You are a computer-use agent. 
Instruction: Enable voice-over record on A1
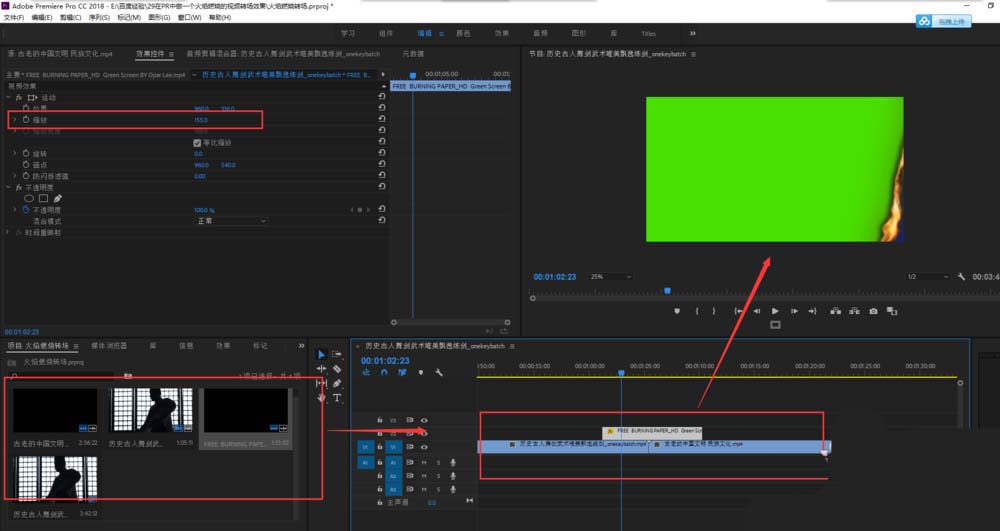click(453, 462)
